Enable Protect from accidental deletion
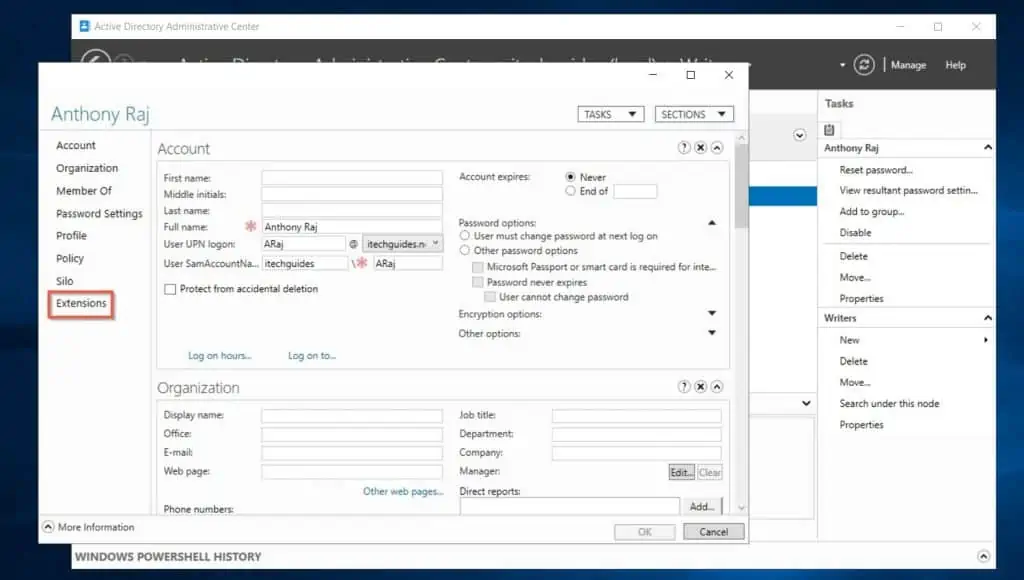 (170, 289)
